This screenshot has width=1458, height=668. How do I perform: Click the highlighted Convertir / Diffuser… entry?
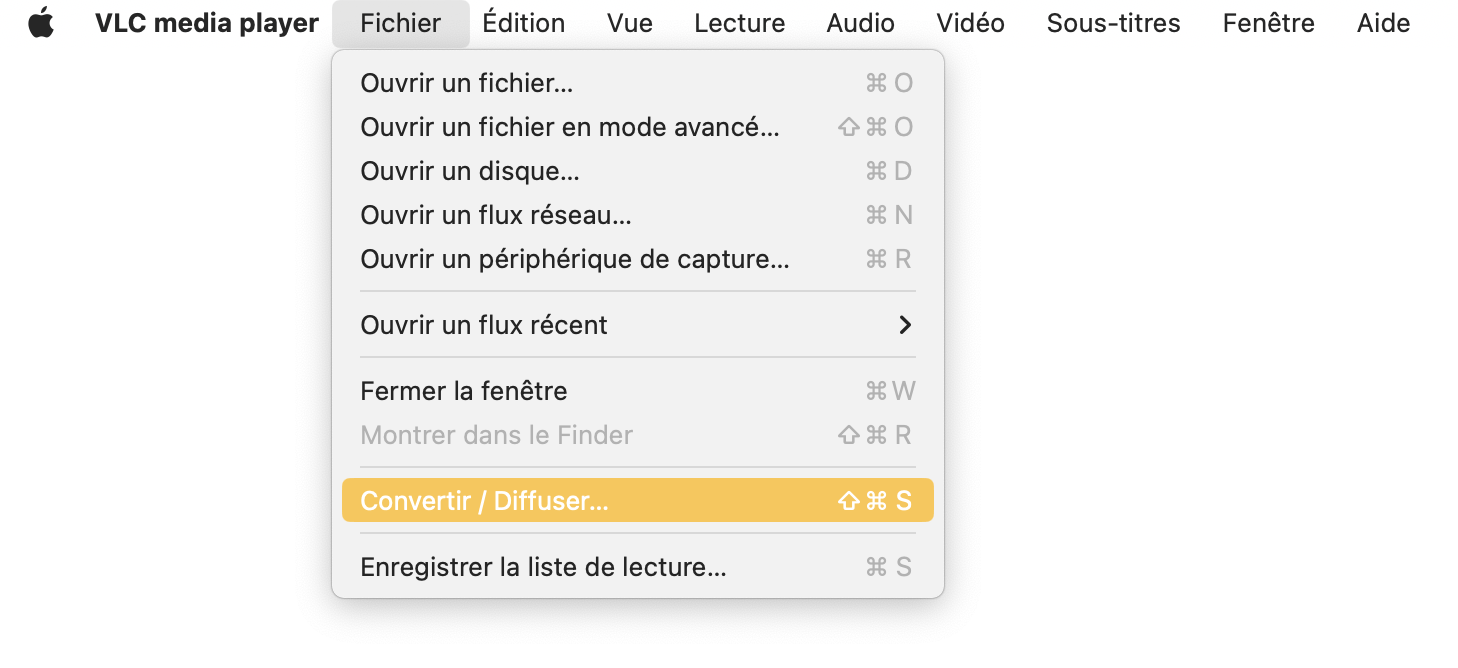[637, 500]
